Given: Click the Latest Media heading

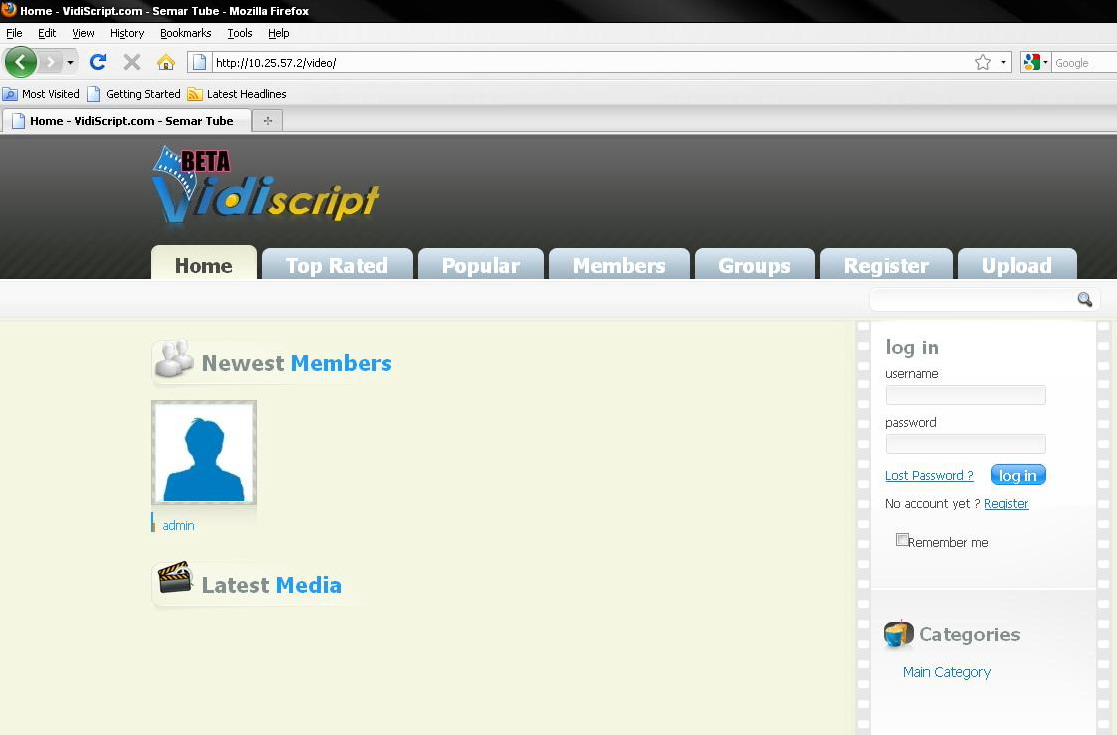Looking at the screenshot, I should pyautogui.click(x=271, y=585).
